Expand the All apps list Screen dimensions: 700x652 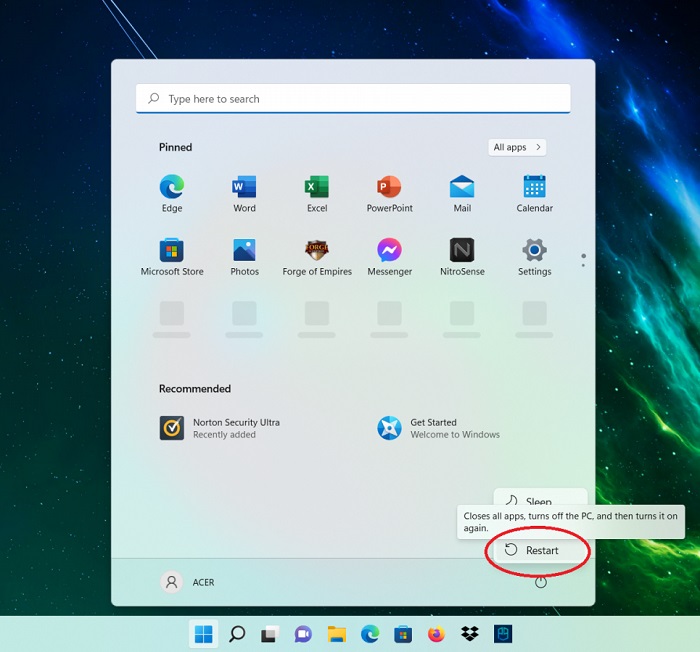click(x=517, y=148)
